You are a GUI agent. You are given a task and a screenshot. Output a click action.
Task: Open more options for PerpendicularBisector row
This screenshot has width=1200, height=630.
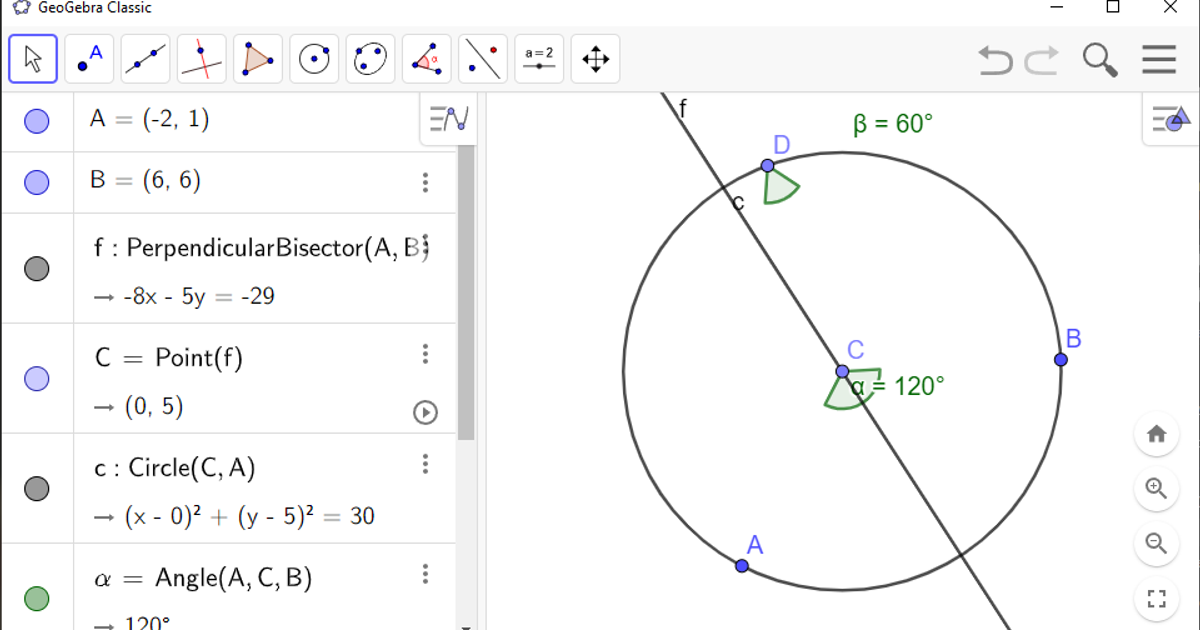tap(426, 244)
